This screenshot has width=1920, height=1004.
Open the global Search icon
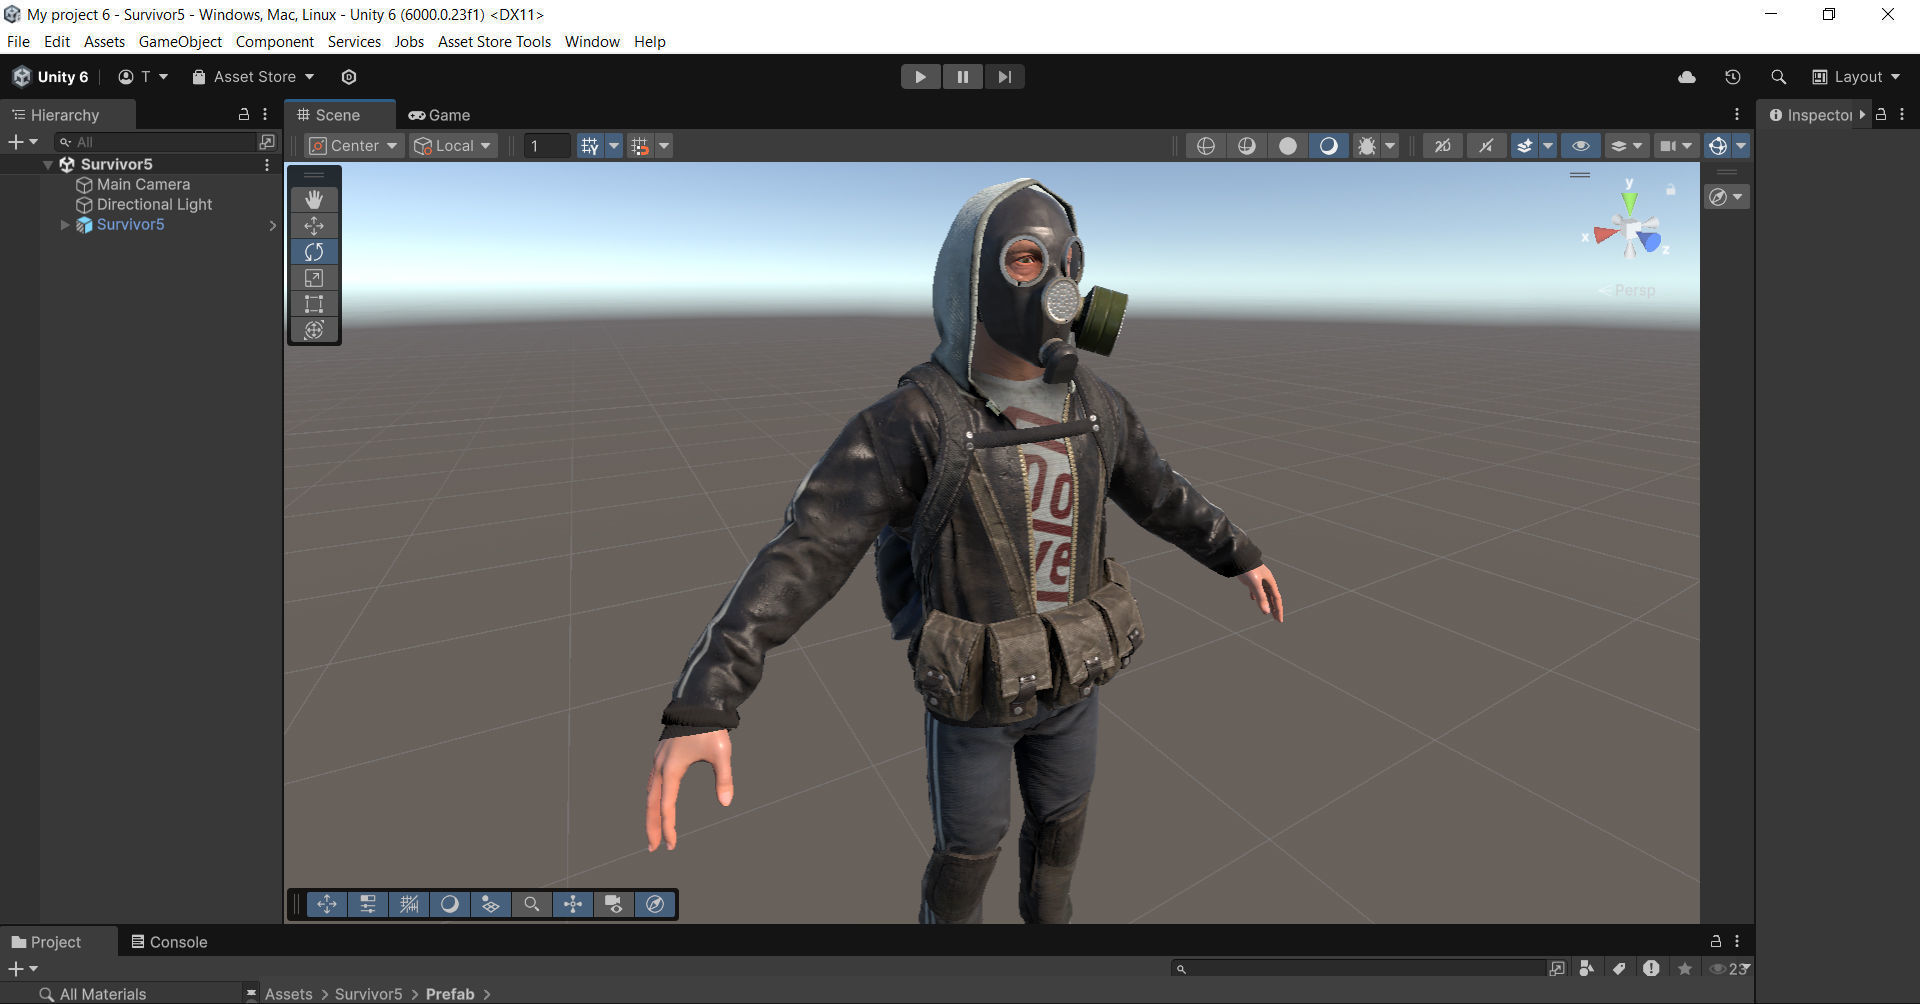pyautogui.click(x=1778, y=77)
